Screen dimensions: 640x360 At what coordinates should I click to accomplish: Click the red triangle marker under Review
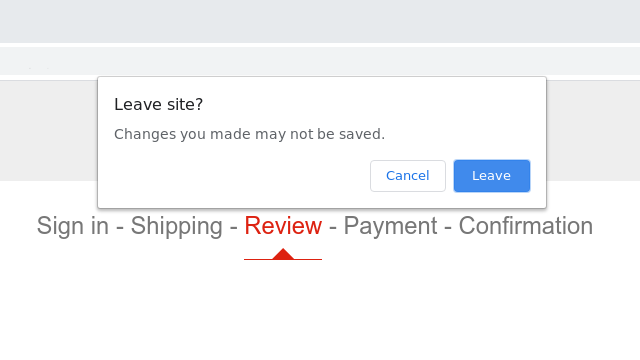pyautogui.click(x=283, y=254)
